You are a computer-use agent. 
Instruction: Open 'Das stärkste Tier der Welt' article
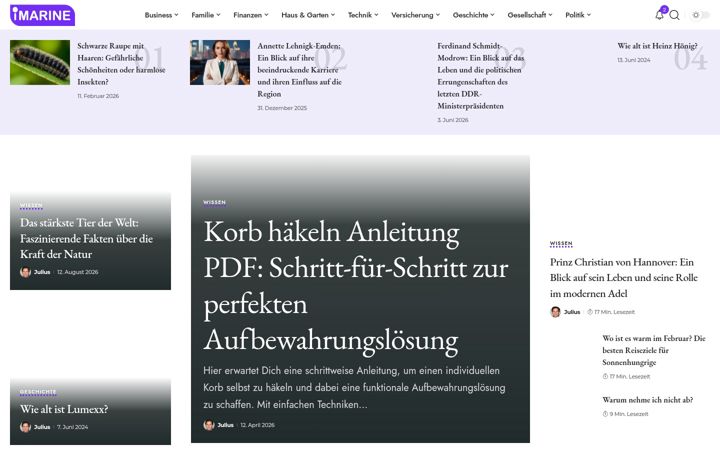[x=86, y=238]
